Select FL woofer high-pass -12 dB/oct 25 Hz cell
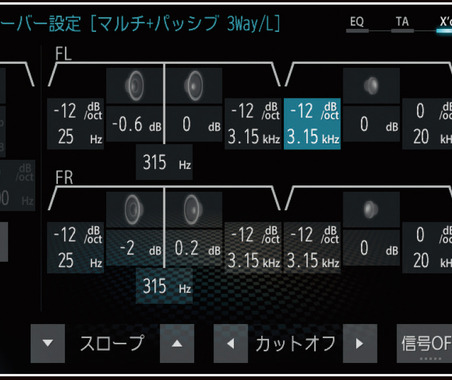 coord(75,124)
